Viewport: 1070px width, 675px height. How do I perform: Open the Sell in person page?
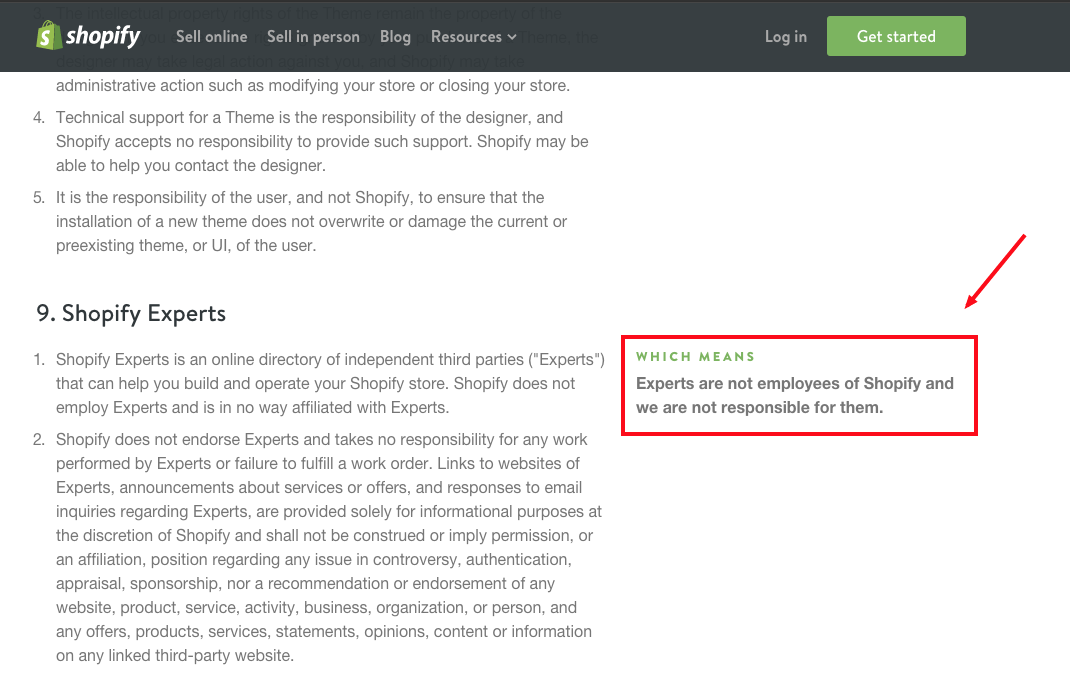(313, 37)
